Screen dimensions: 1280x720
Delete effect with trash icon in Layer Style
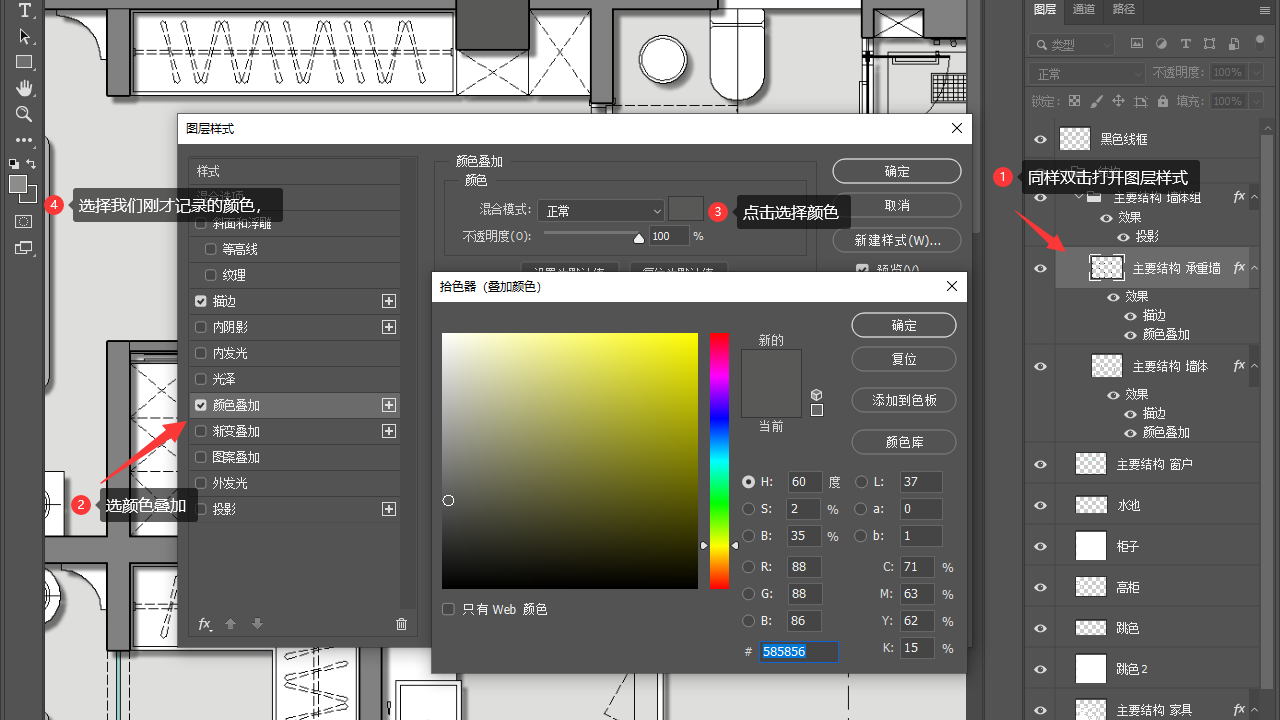[402, 624]
